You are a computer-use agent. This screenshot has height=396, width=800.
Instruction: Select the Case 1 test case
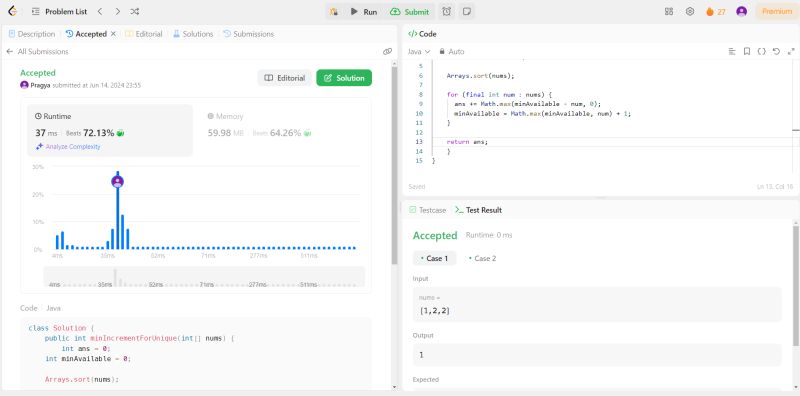(x=434, y=258)
